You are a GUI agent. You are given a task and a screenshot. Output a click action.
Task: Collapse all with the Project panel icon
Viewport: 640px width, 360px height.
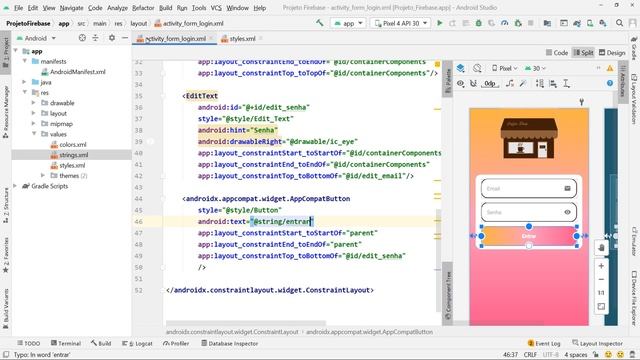tap(95, 38)
